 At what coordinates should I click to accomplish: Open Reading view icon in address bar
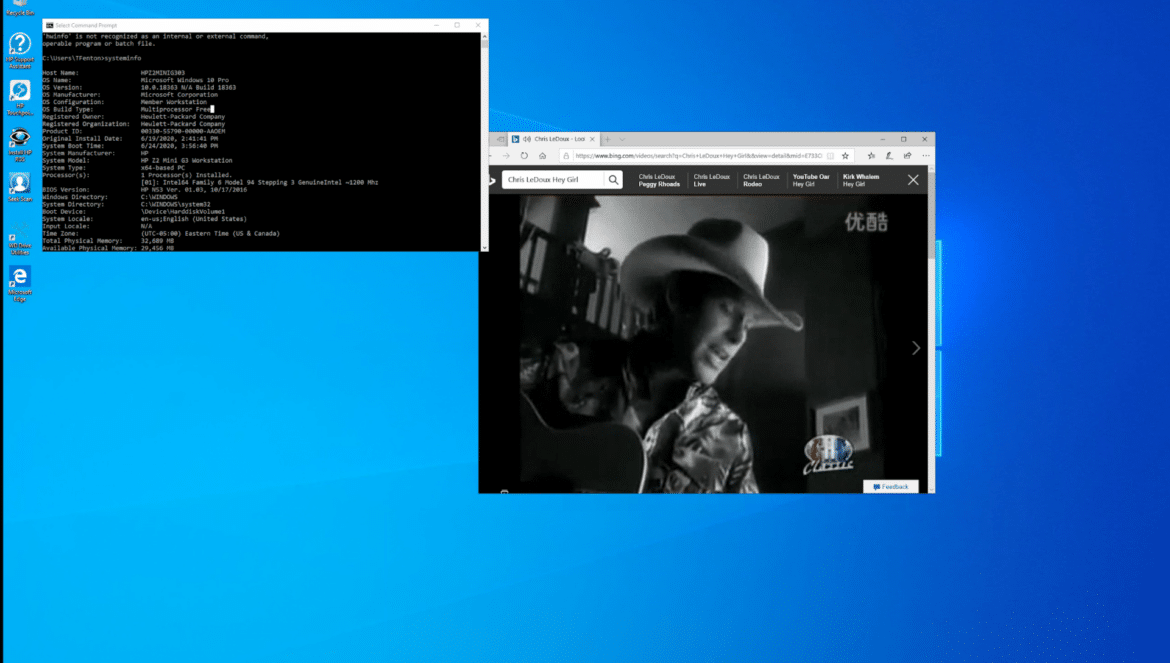point(830,156)
